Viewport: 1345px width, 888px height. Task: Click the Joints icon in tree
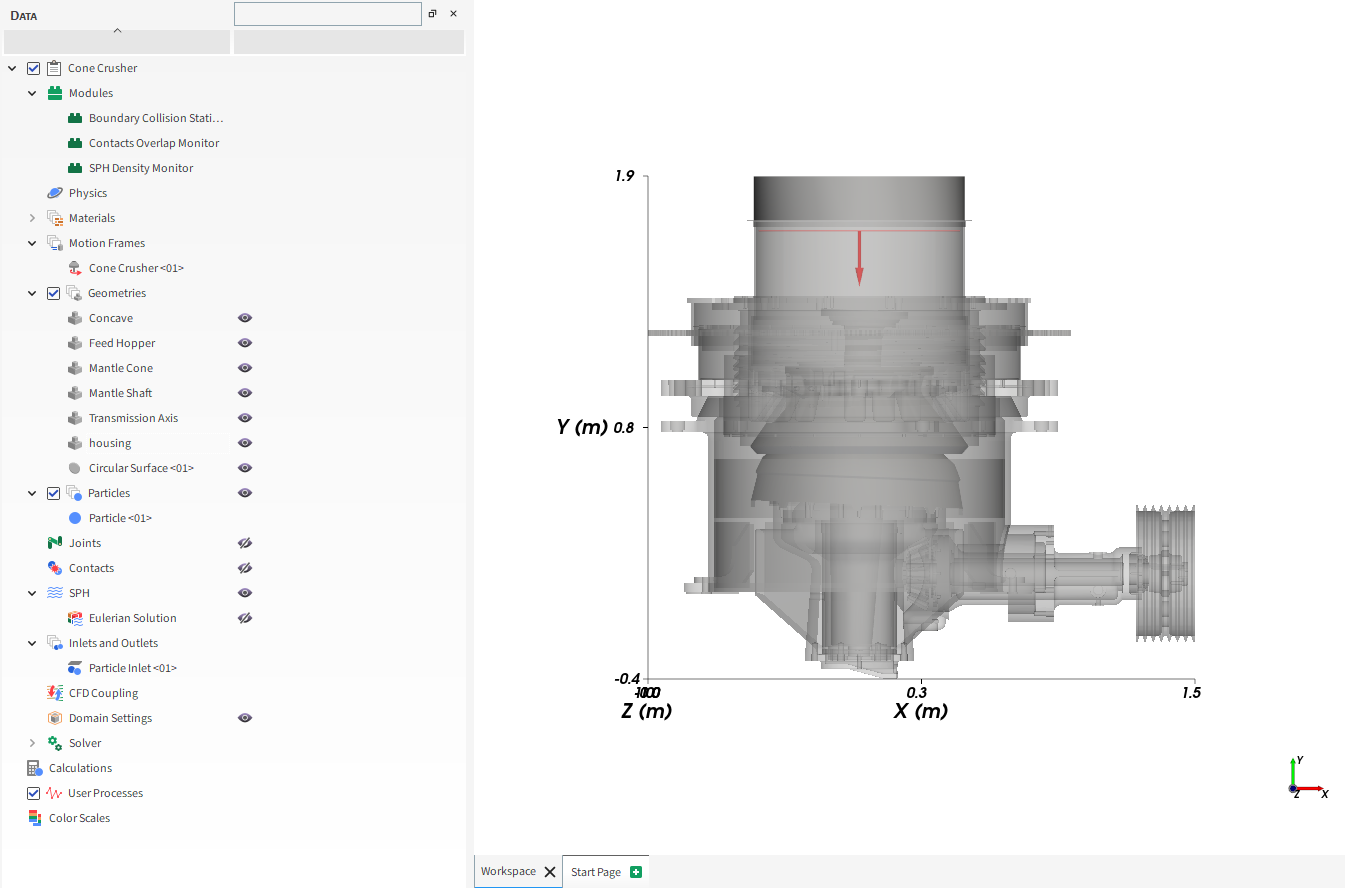click(55, 543)
